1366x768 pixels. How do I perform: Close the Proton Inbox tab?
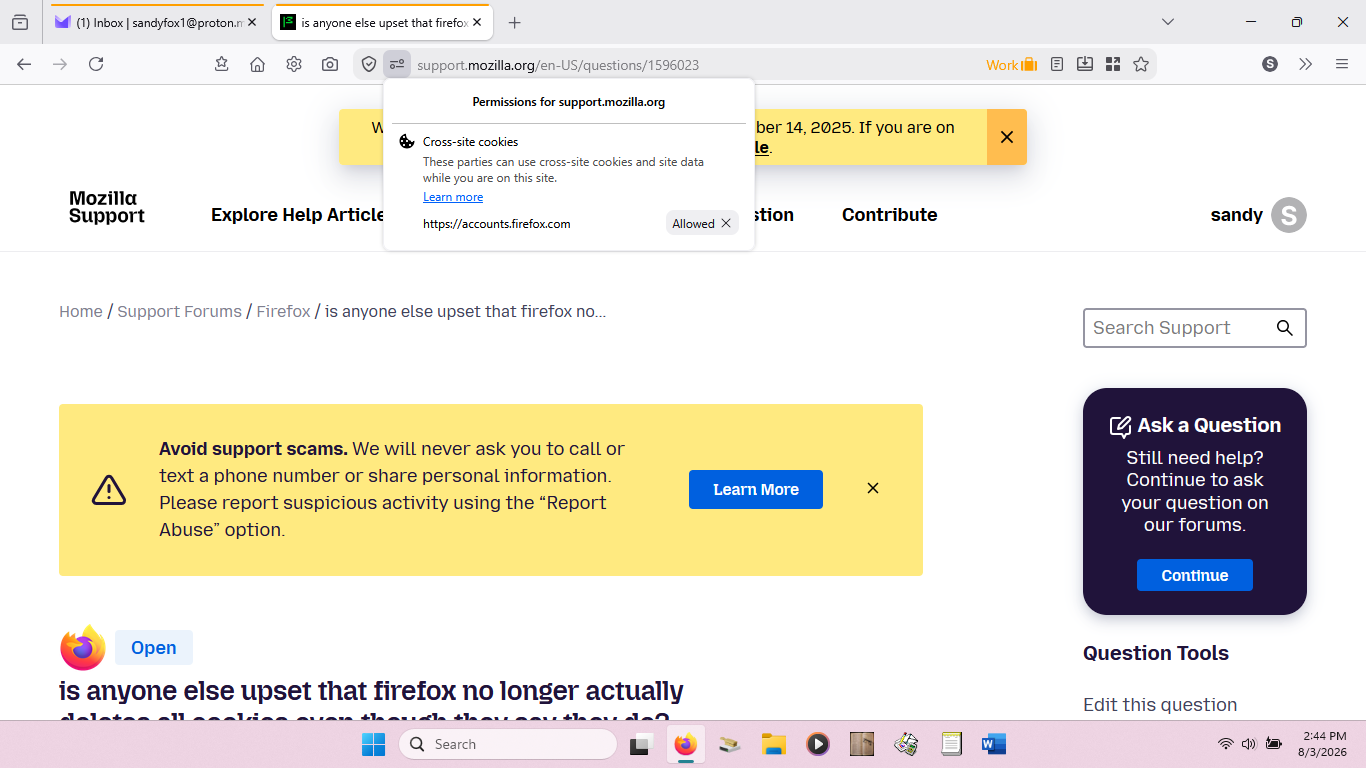point(251,22)
